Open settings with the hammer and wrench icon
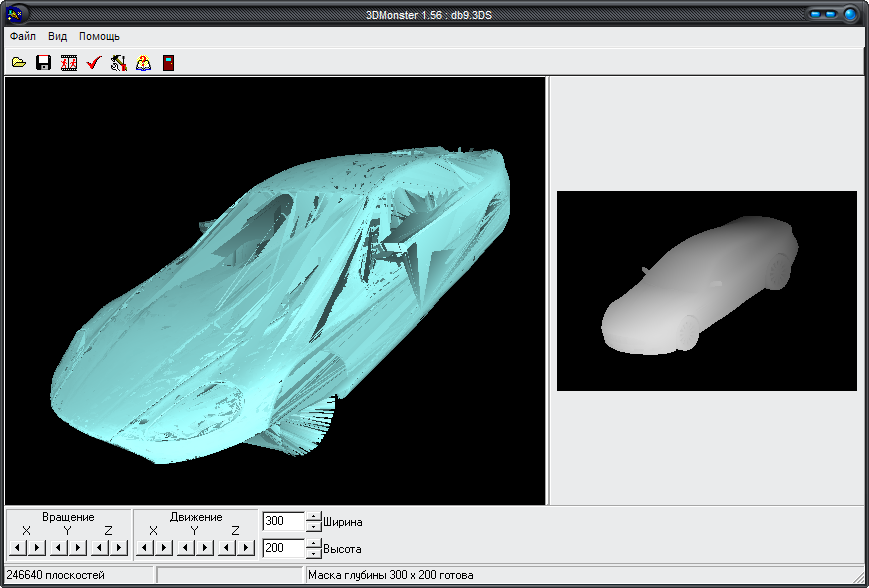Image resolution: width=869 pixels, height=588 pixels. pyautogui.click(x=119, y=63)
